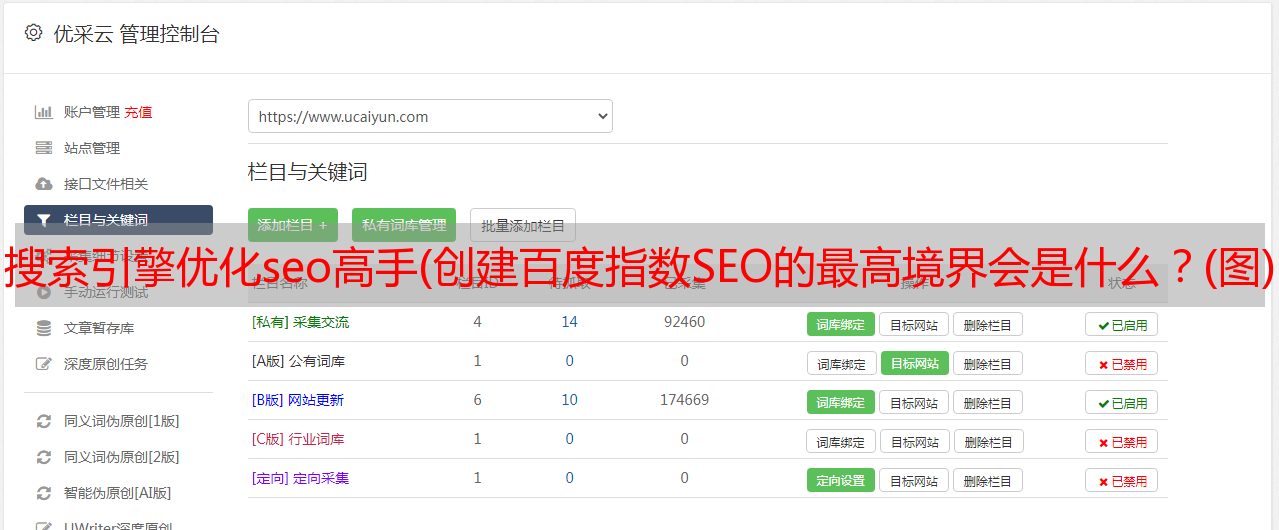
Task: Click the 批量添加栏目 button
Action: point(523,225)
